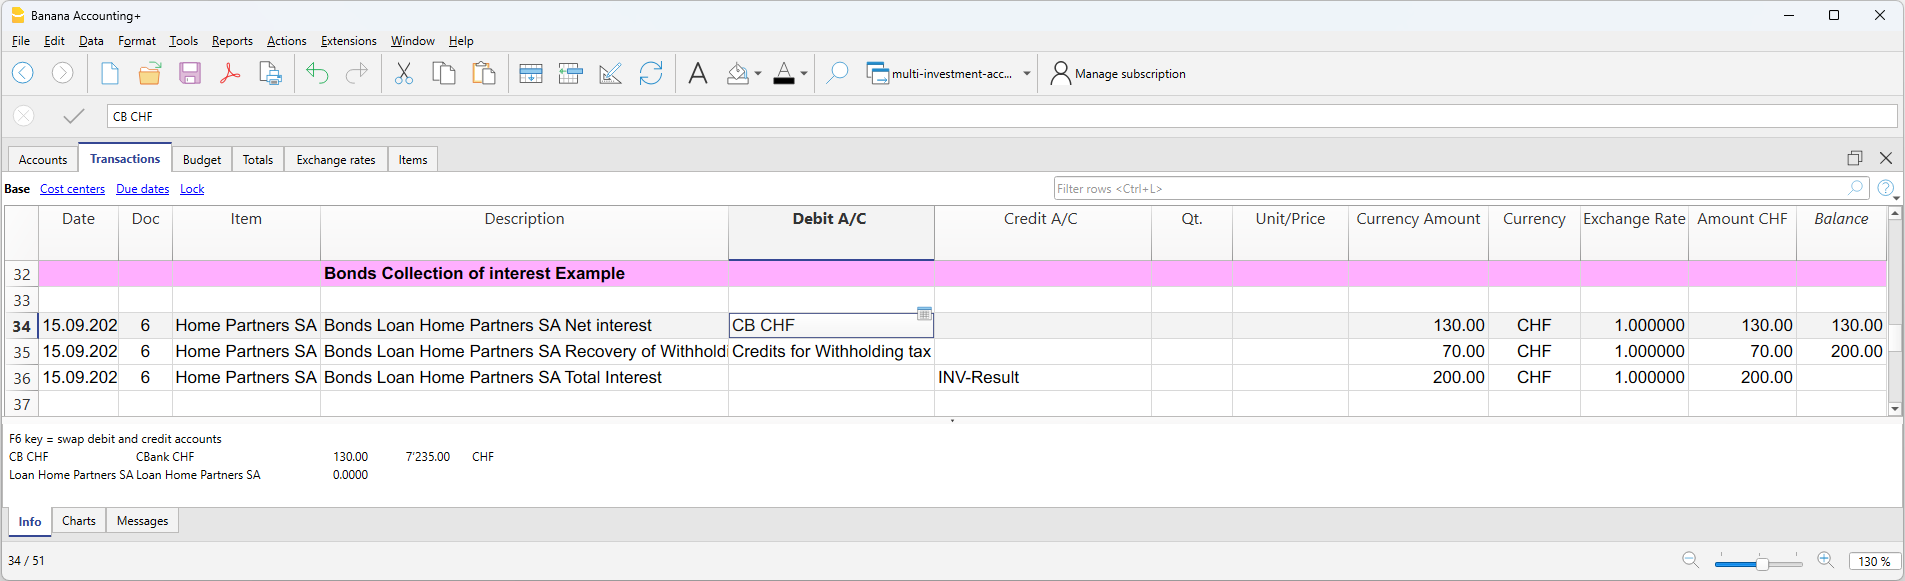Recalculate with the refresh arrows icon
This screenshot has width=1905, height=581.
651,73
